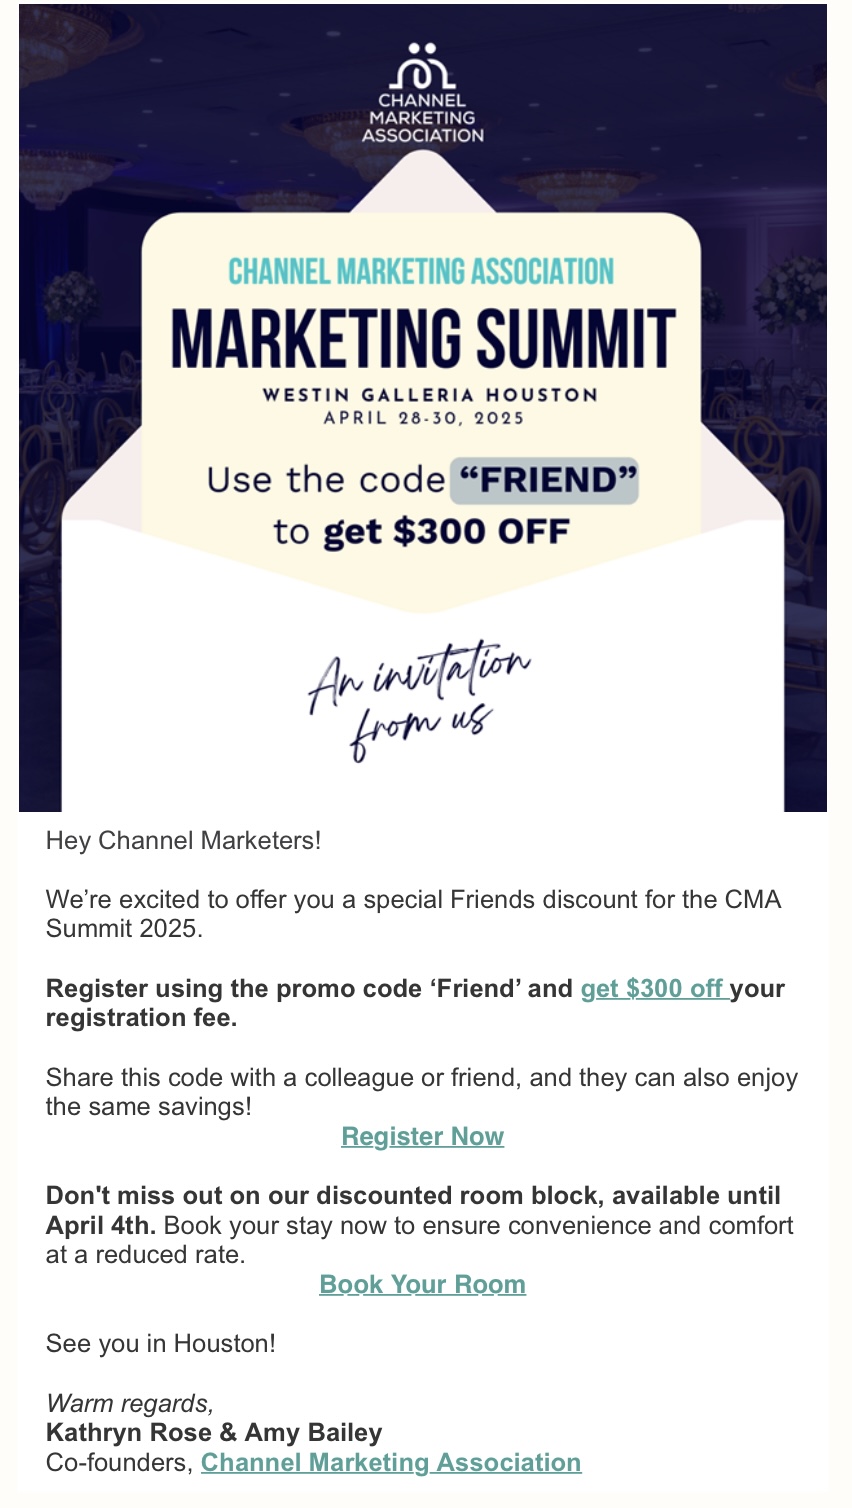This screenshot has height=1508, width=852.
Task: Visit the 'Channel Marketing Association' signature link
Action: click(x=391, y=1463)
